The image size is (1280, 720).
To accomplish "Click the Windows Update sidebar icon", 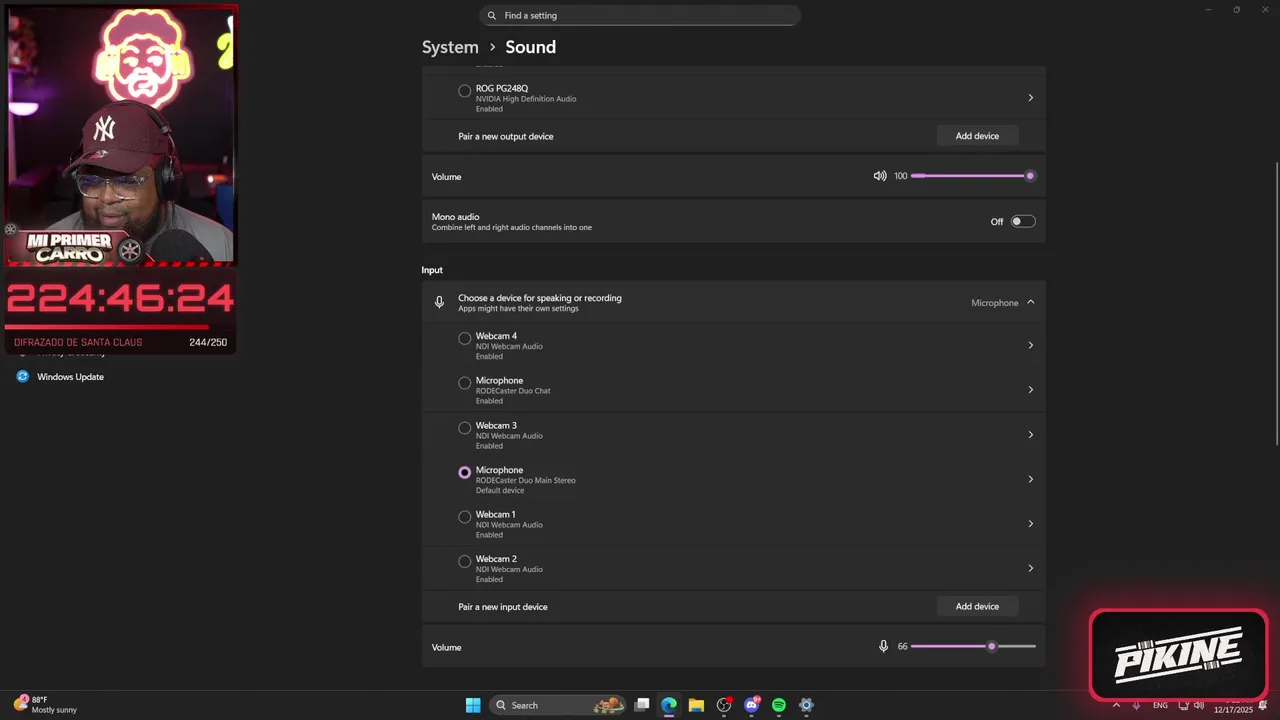I will point(22,377).
